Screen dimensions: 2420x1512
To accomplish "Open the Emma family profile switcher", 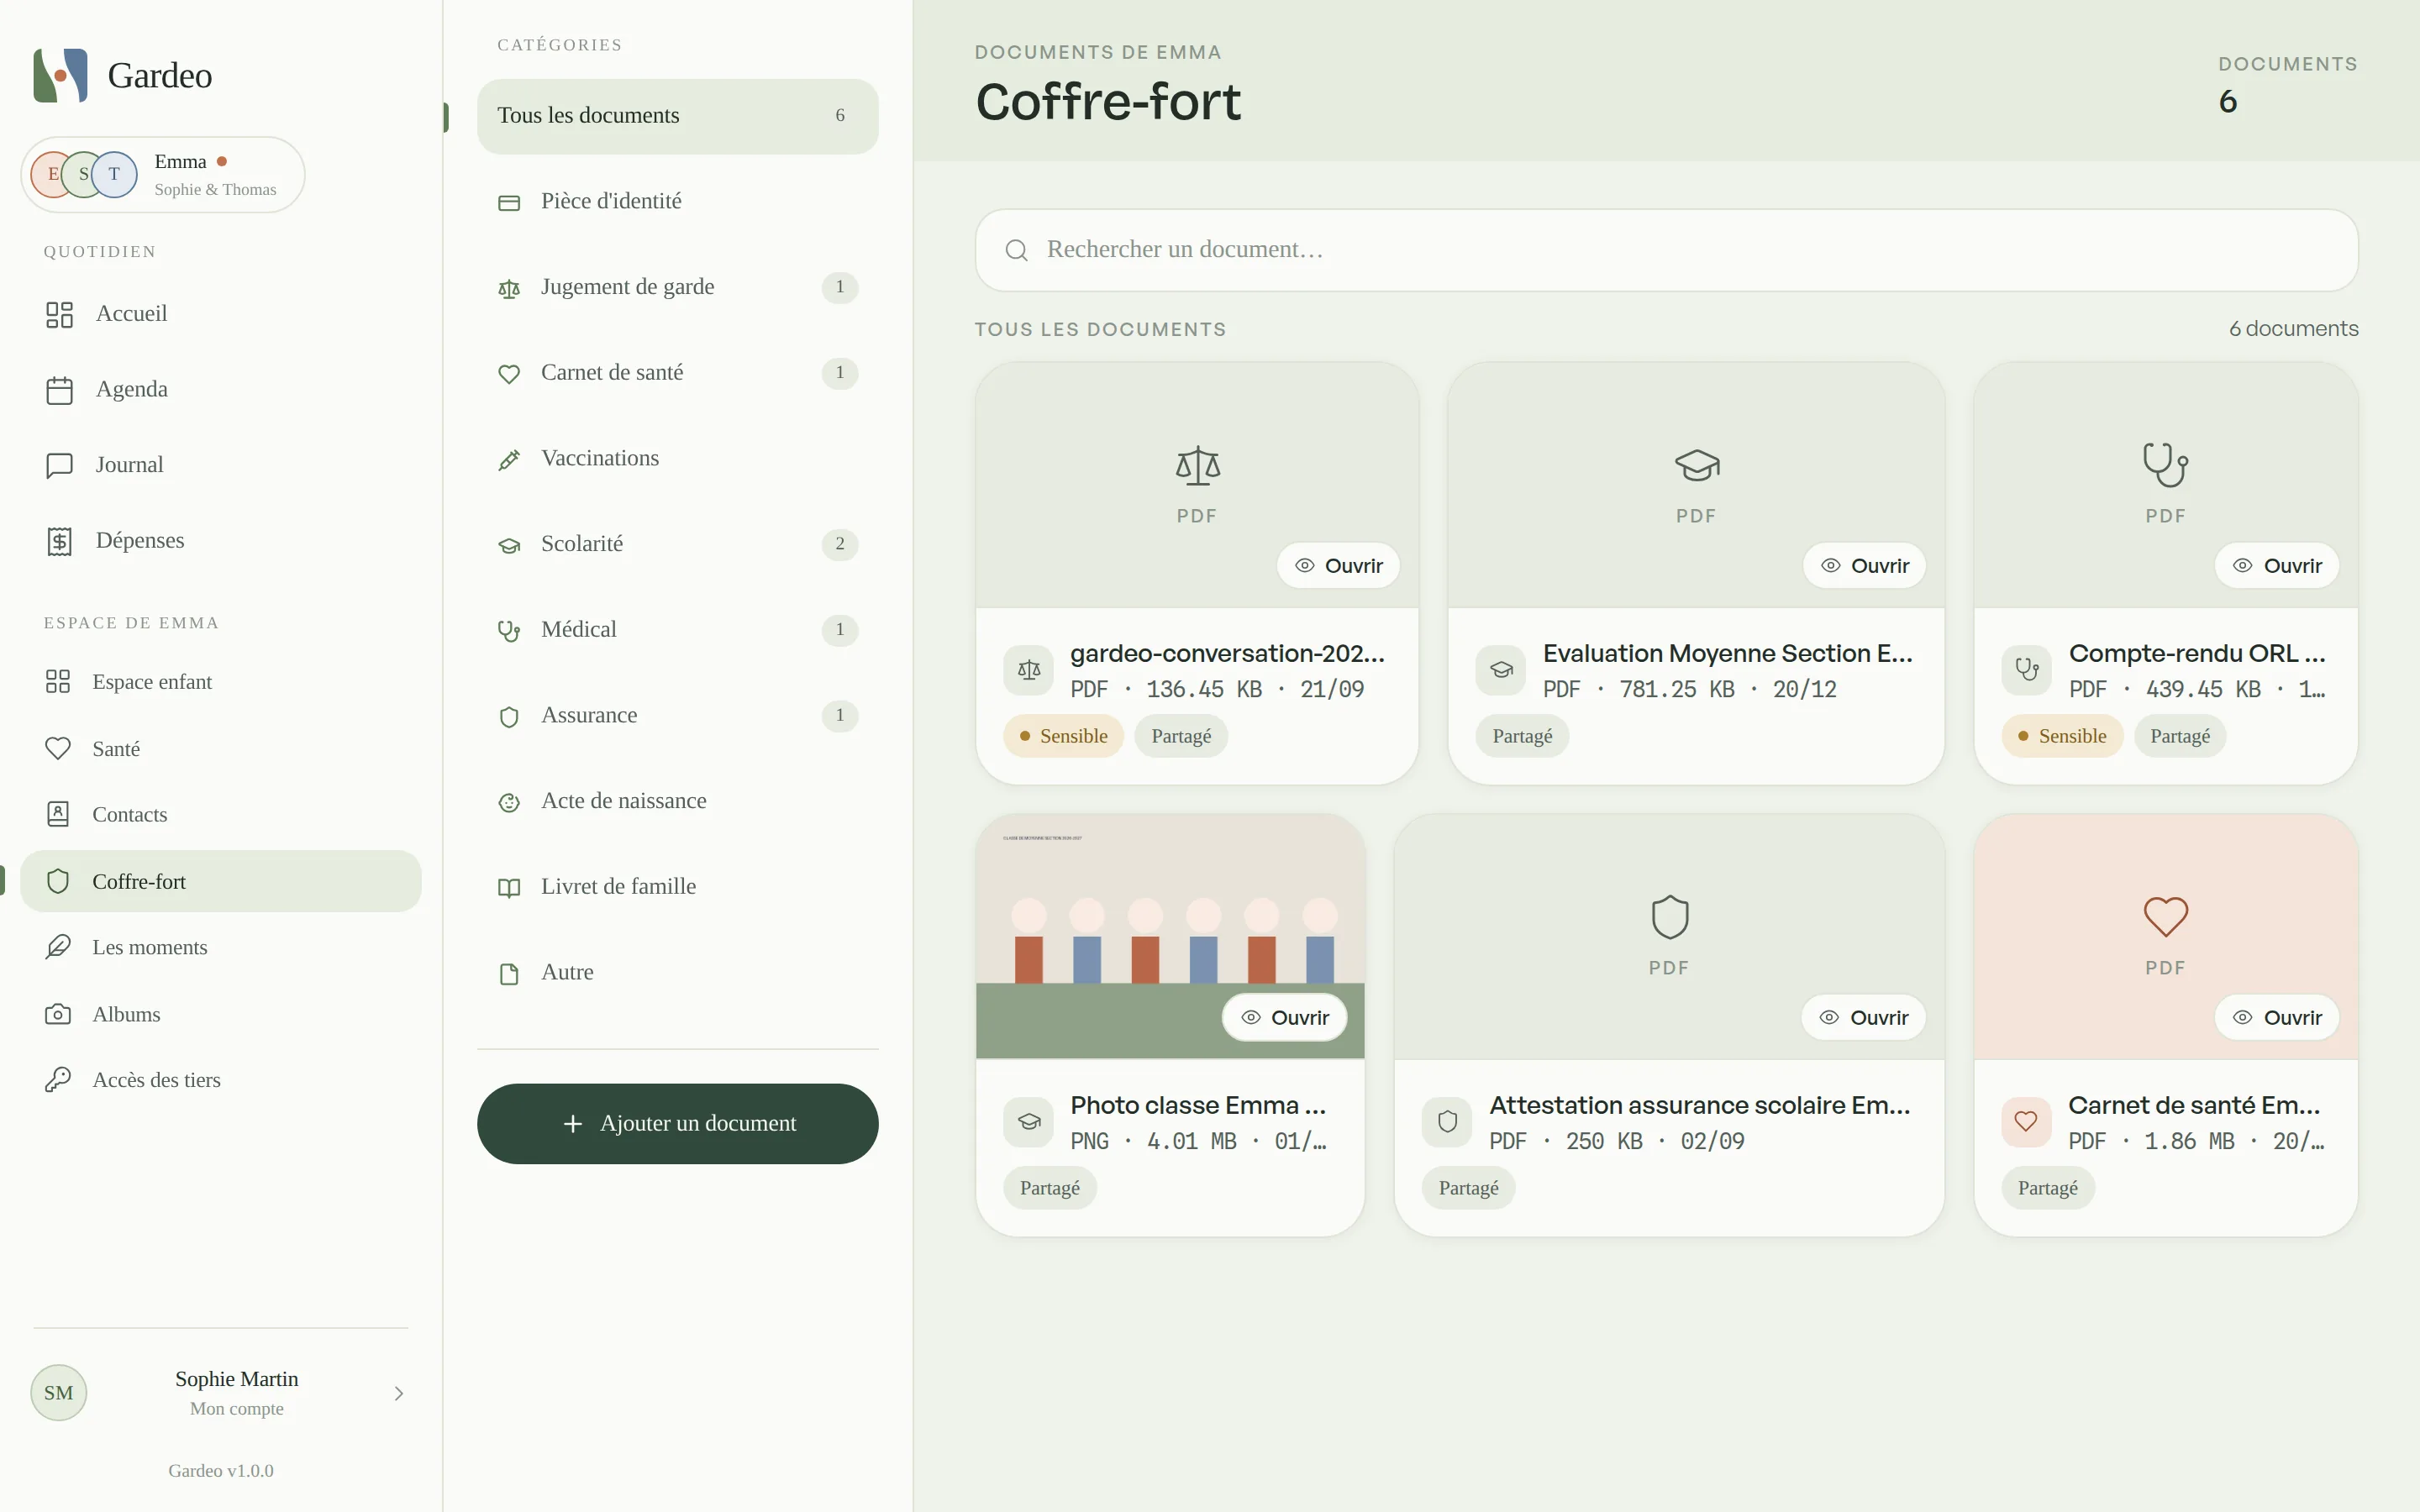I will pos(163,175).
